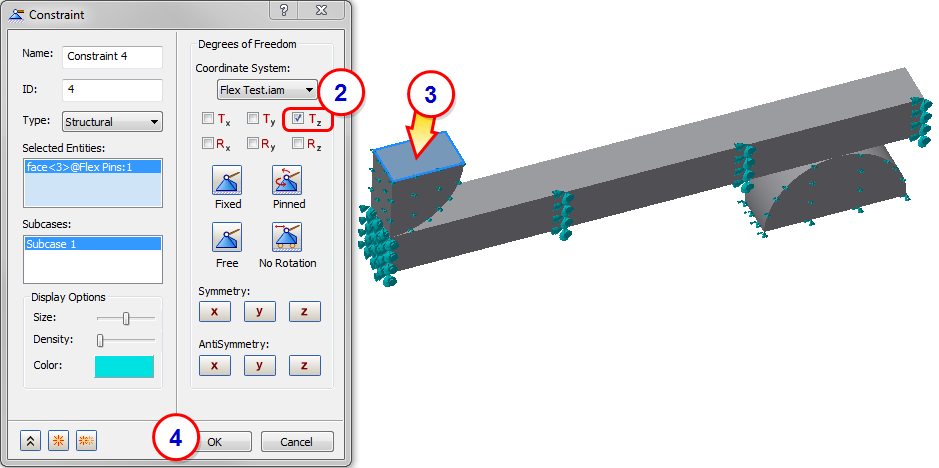Apply the Fixed constraint preset icon
The image size is (939, 468).
[227, 180]
